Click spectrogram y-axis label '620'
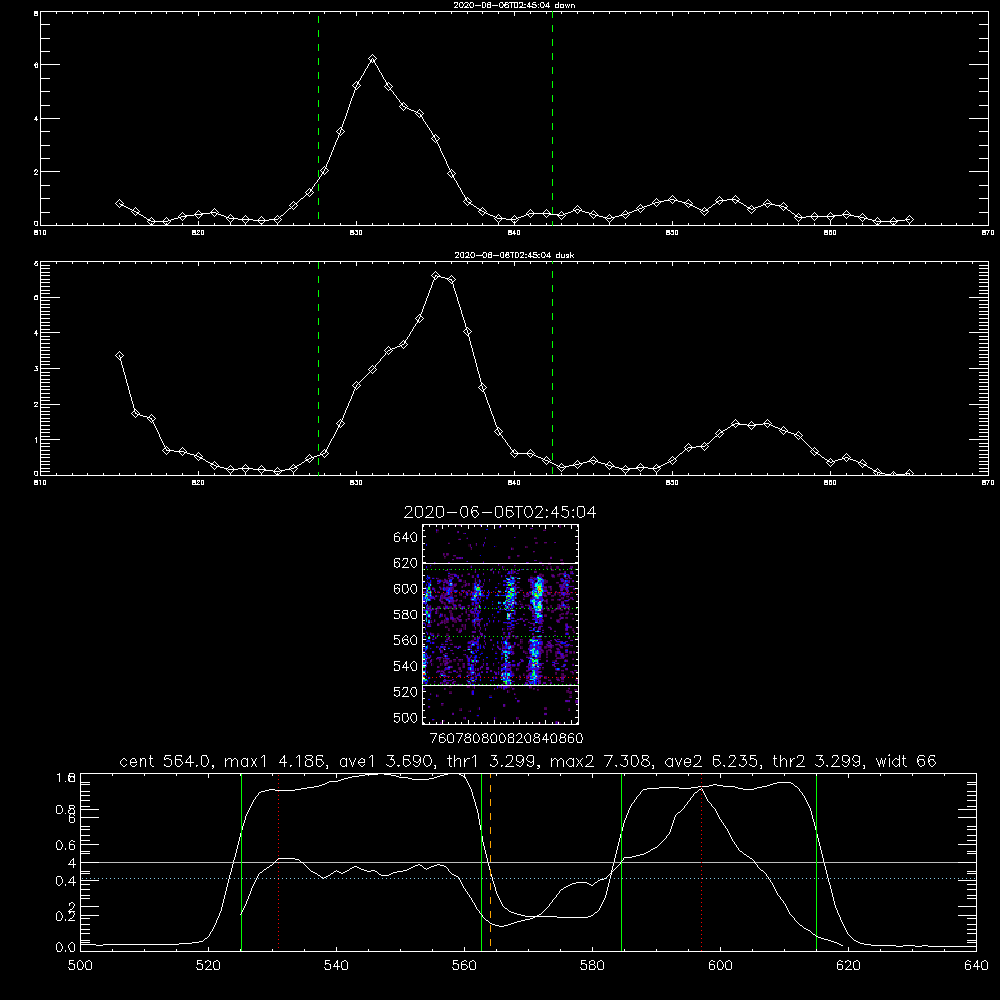This screenshot has width=1000, height=1000. pyautogui.click(x=406, y=563)
